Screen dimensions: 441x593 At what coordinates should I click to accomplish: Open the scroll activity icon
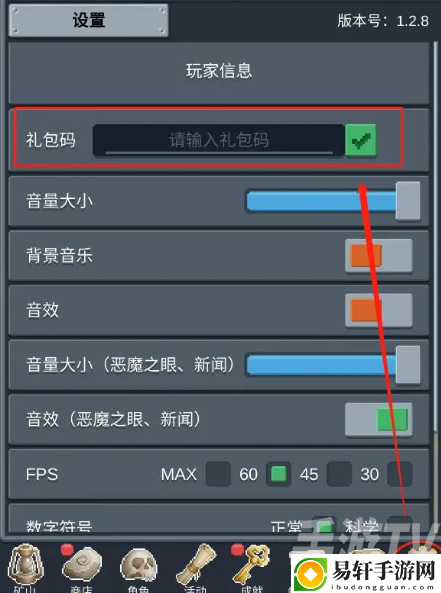pos(196,564)
